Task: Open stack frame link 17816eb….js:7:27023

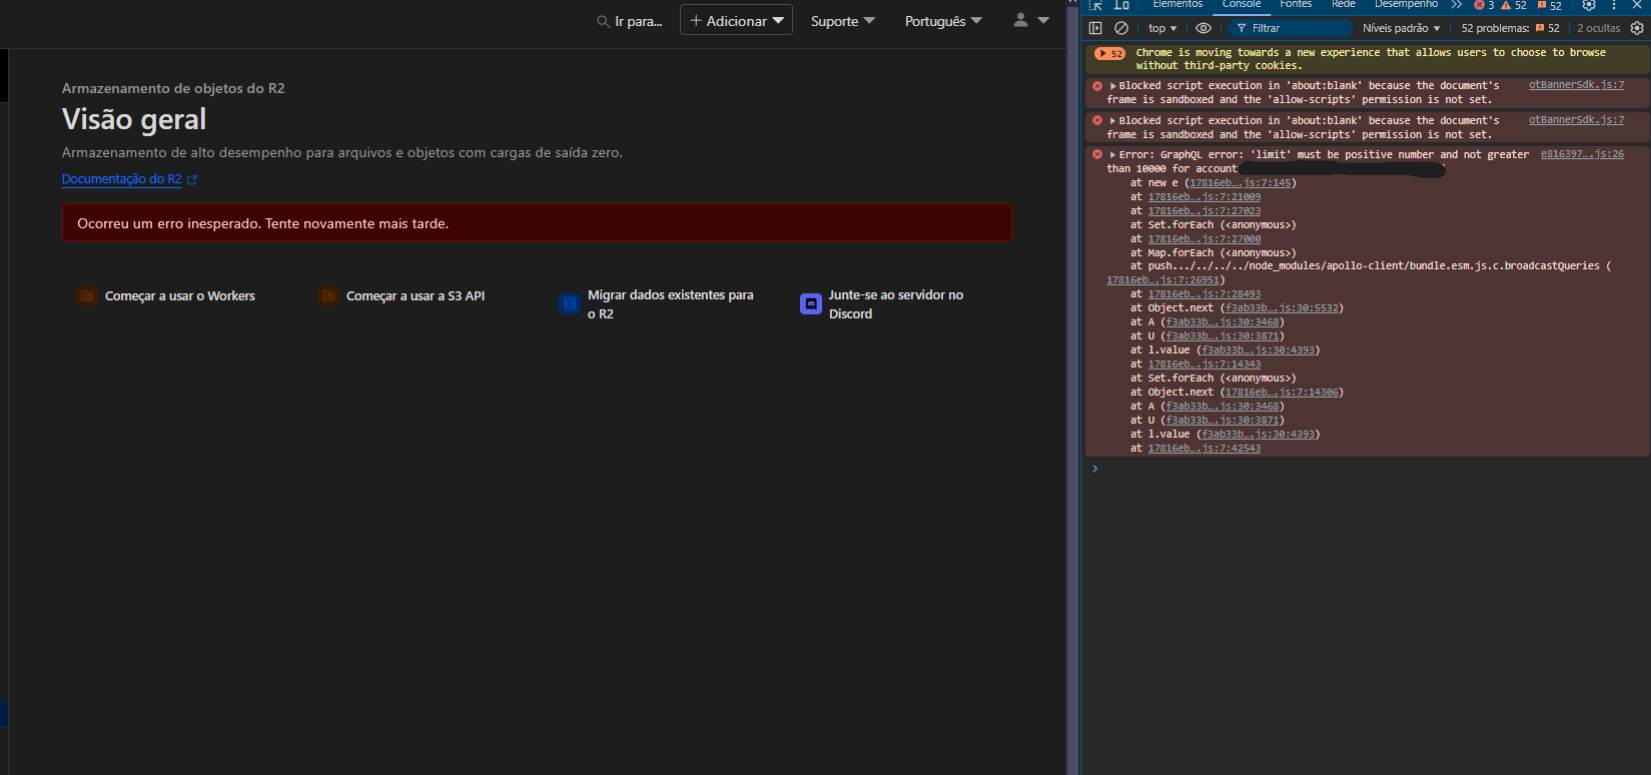Action: coord(1204,211)
